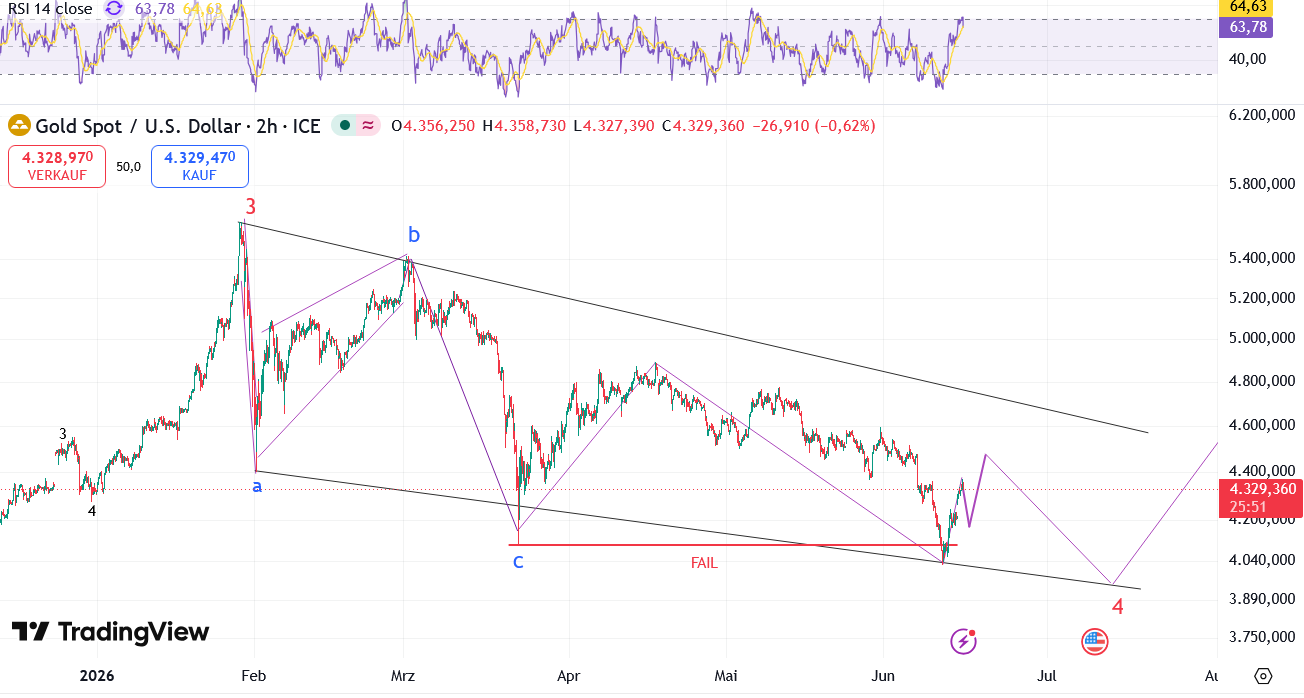This screenshot has height=698, width=1304.
Task: Select the blue wave label b
Action: point(413,236)
